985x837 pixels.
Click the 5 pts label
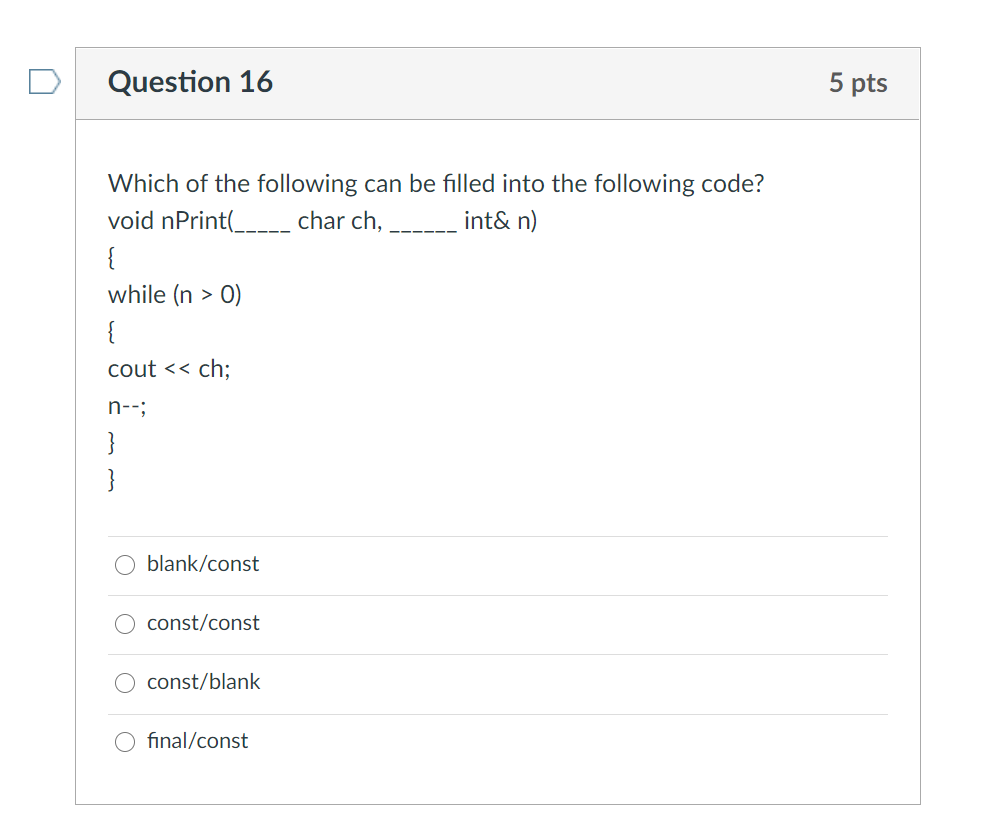858,83
